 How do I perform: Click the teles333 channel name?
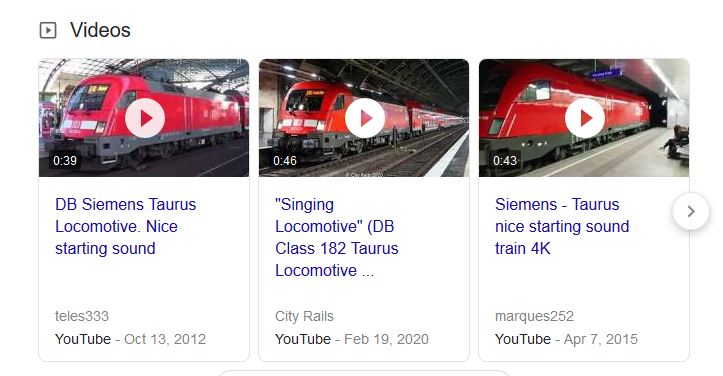point(82,316)
